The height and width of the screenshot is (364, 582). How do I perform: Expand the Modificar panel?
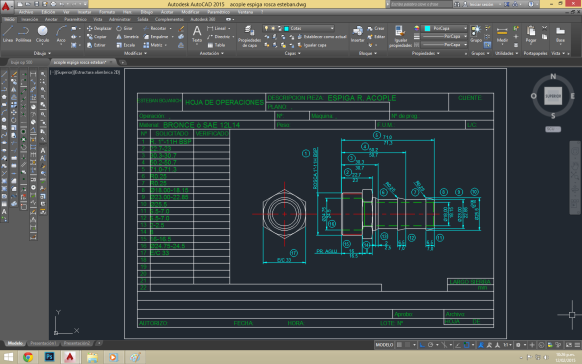pyautogui.click(x=135, y=53)
